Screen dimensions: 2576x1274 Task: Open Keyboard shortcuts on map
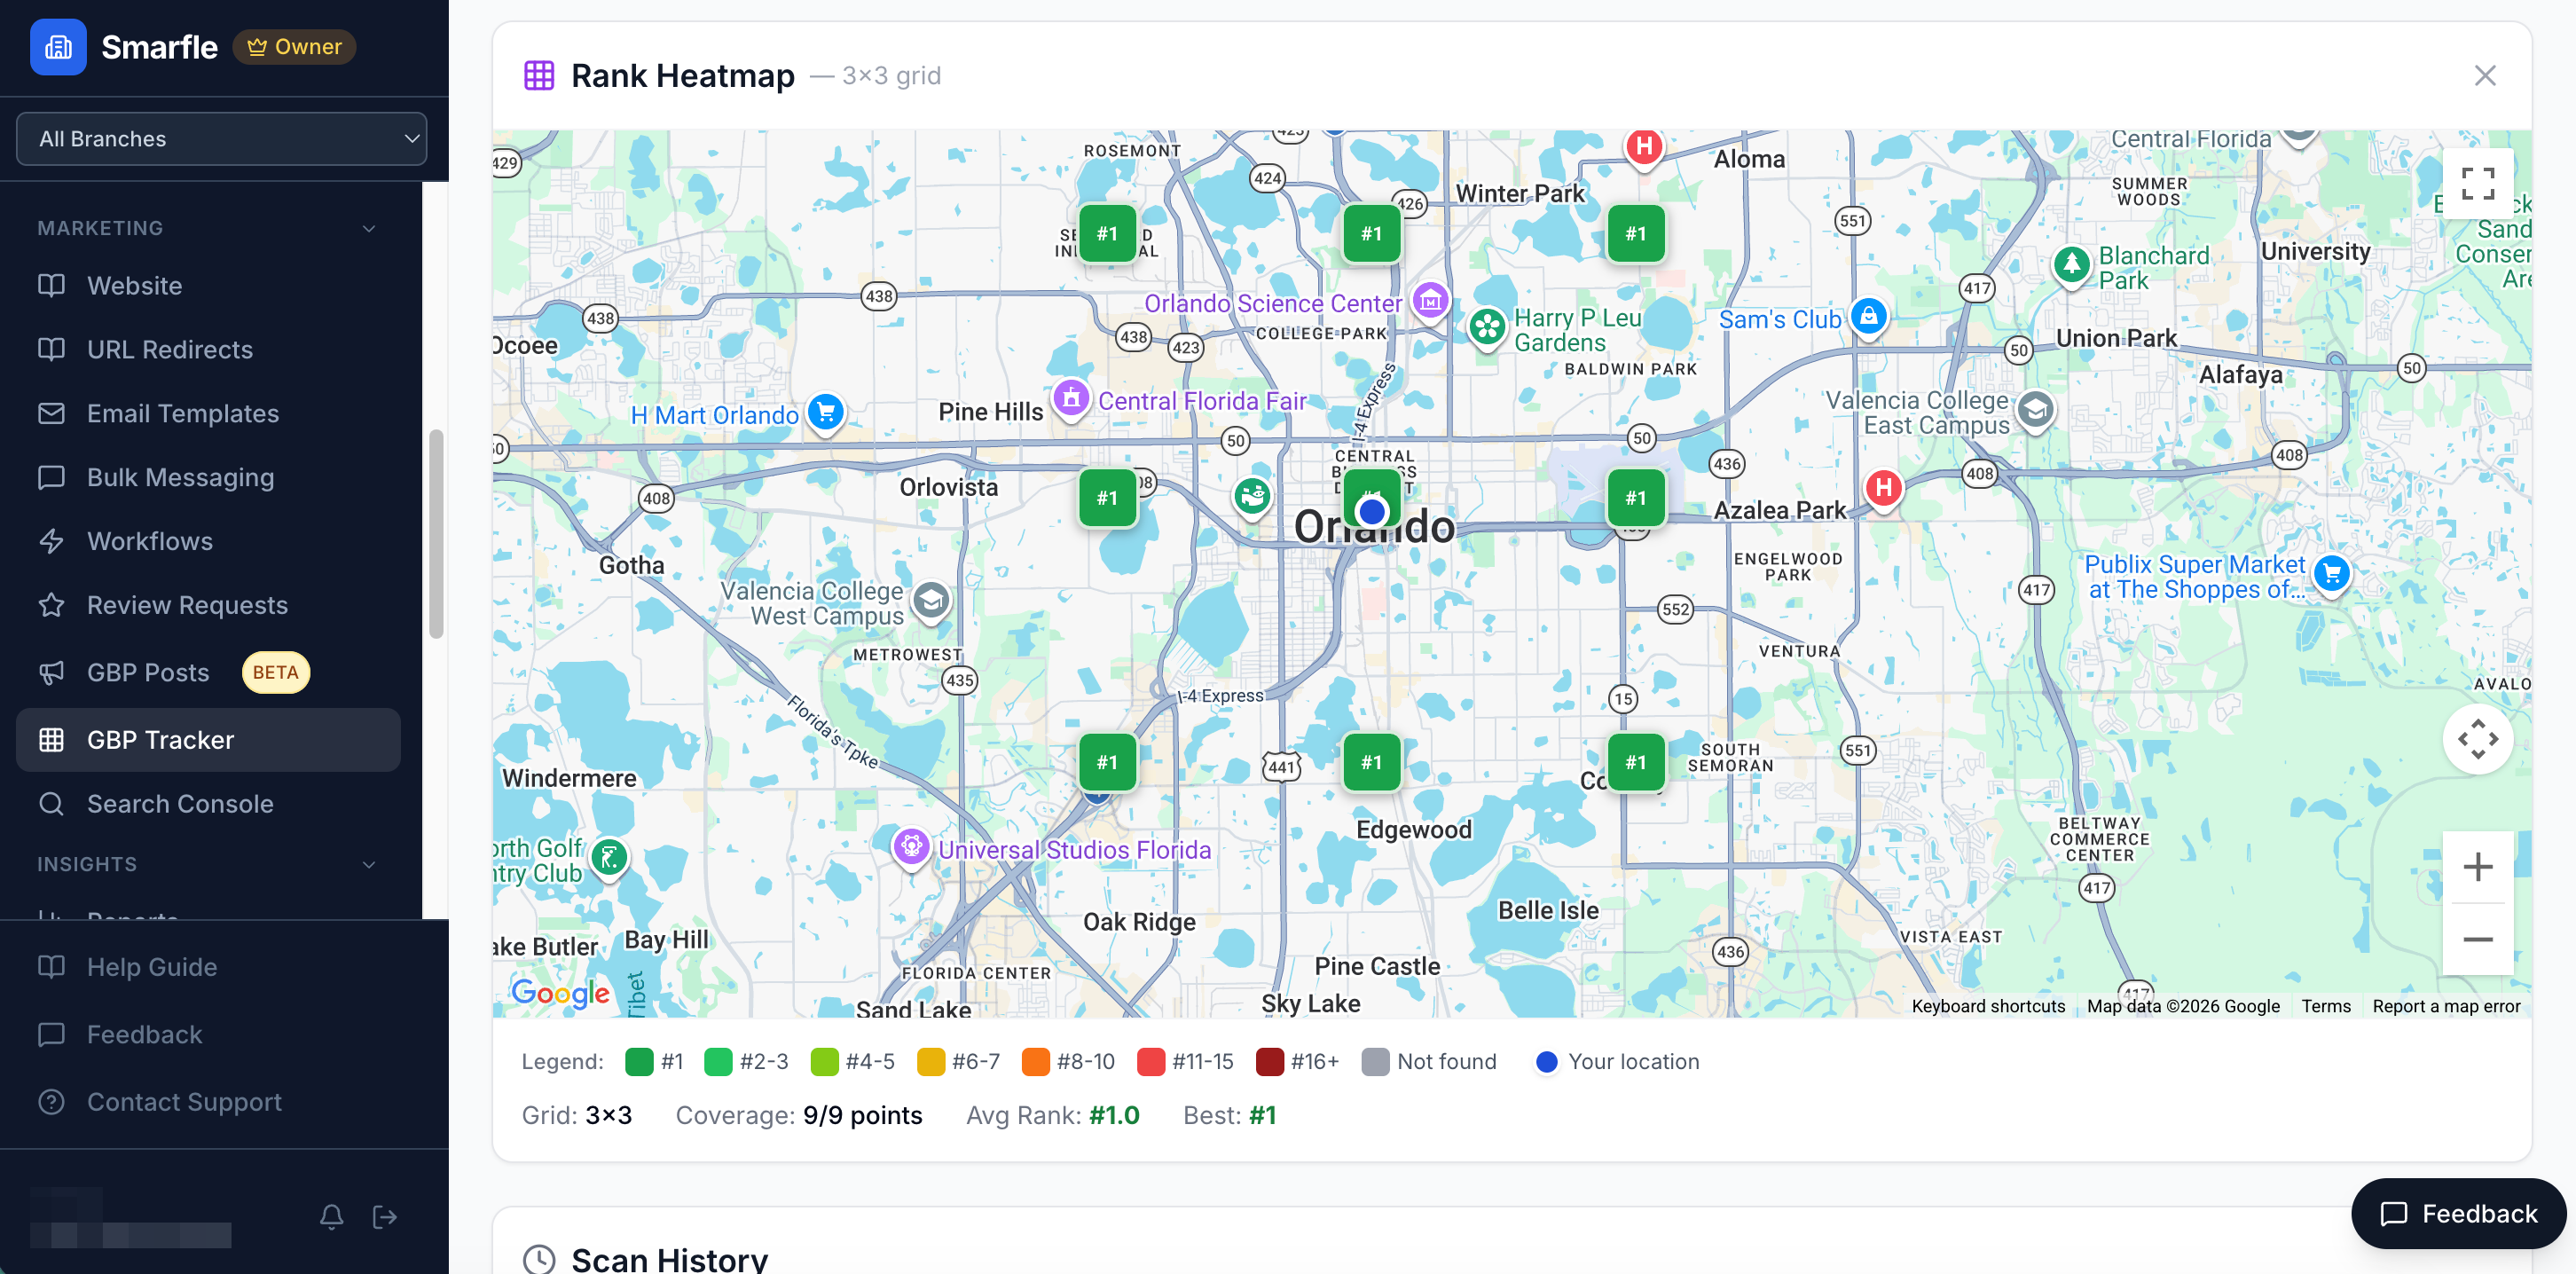point(1988,1007)
